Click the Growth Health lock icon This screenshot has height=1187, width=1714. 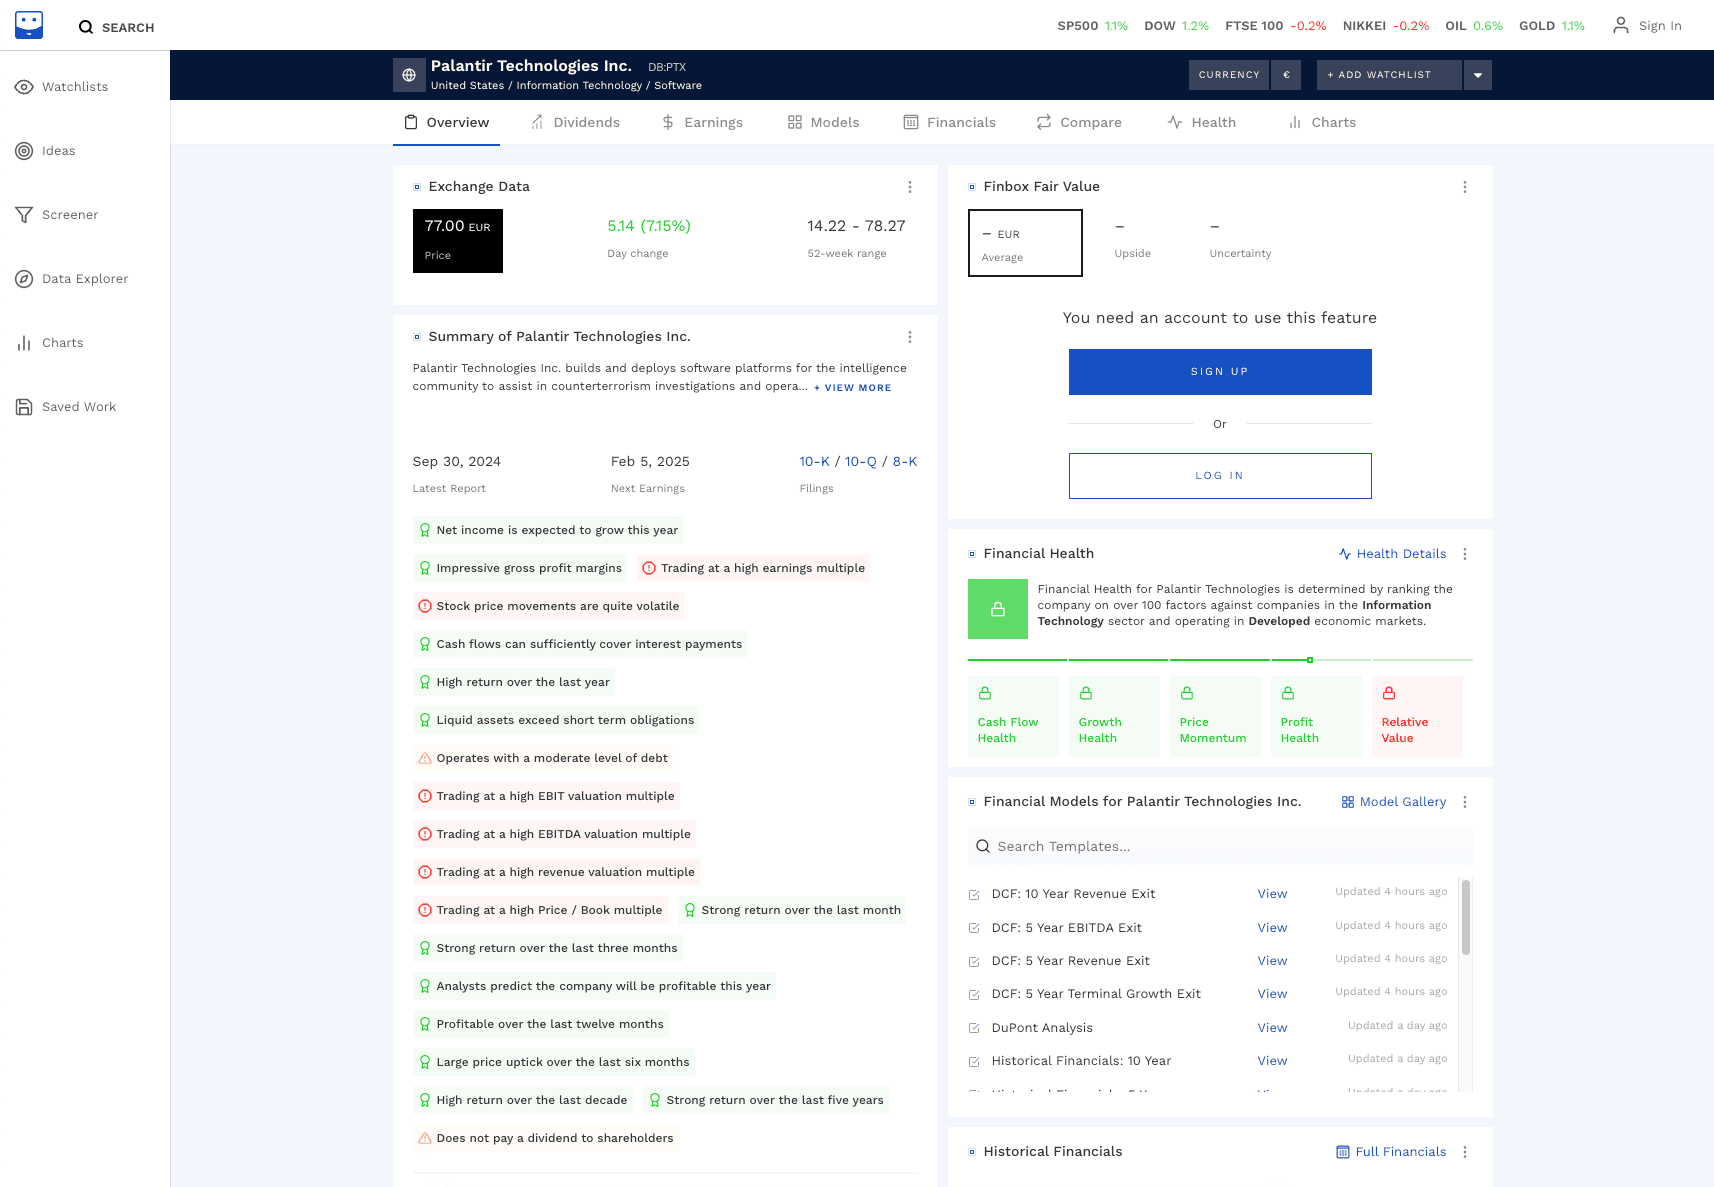tap(1086, 693)
